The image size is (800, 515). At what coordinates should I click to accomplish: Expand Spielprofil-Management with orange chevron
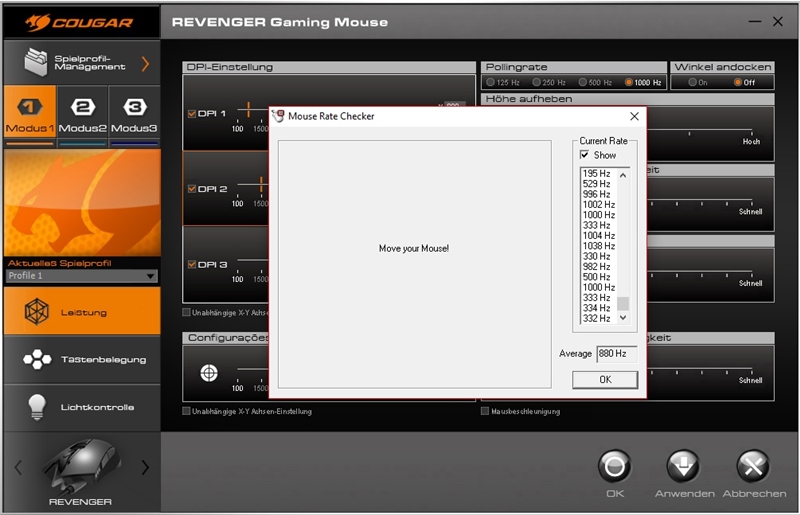point(145,64)
